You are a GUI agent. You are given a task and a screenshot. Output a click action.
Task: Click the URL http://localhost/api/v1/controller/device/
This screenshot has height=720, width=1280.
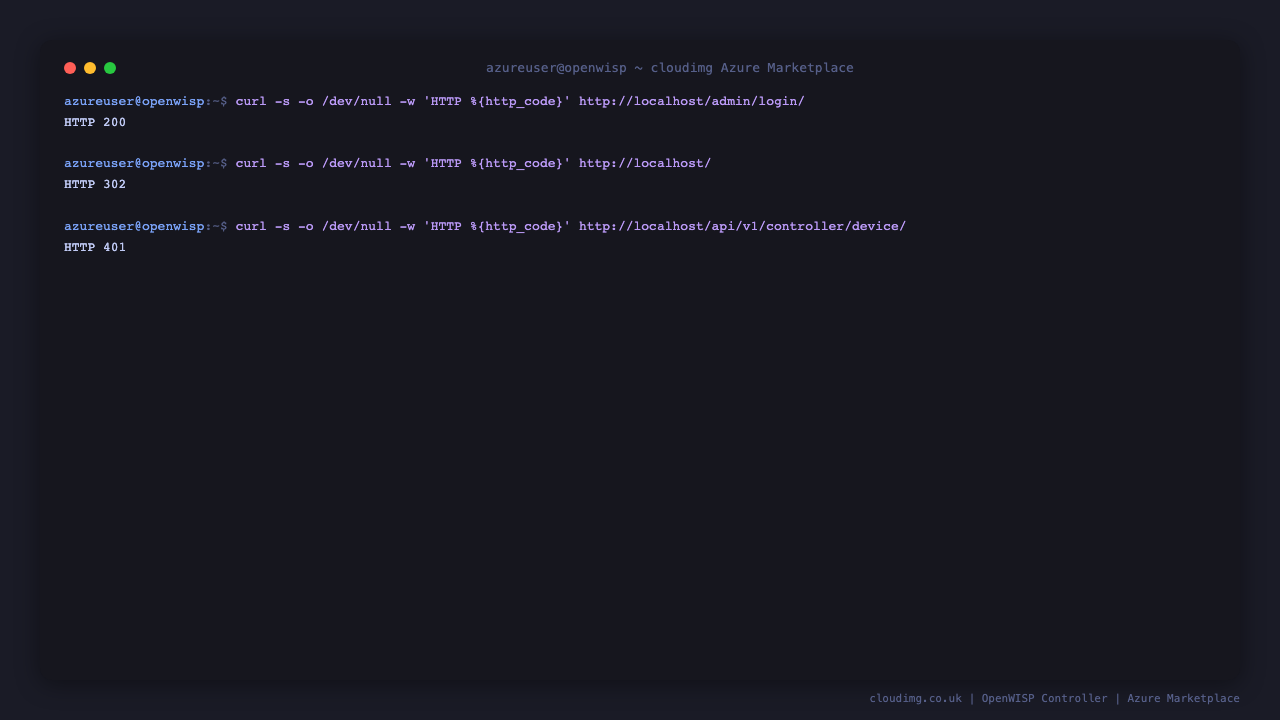click(x=742, y=226)
